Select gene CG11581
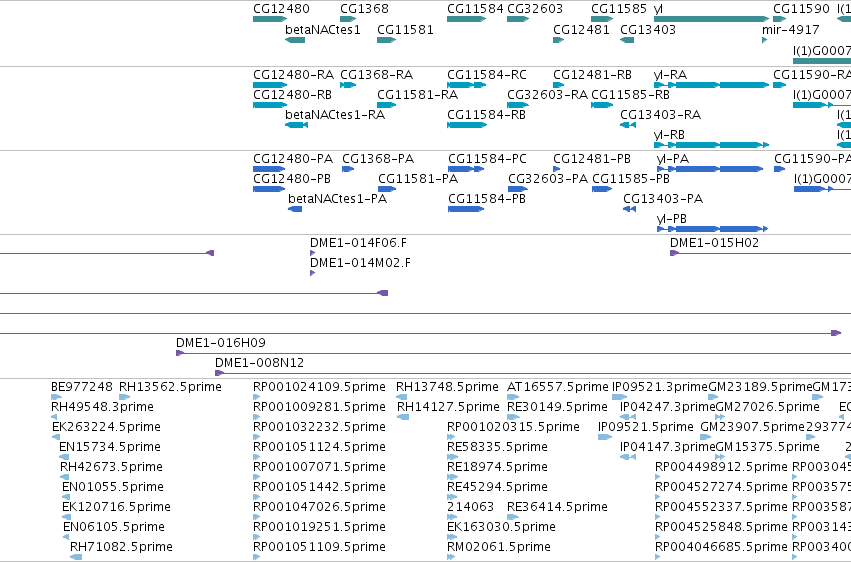Viewport: 851px width, 562px height. pyautogui.click(x=386, y=40)
